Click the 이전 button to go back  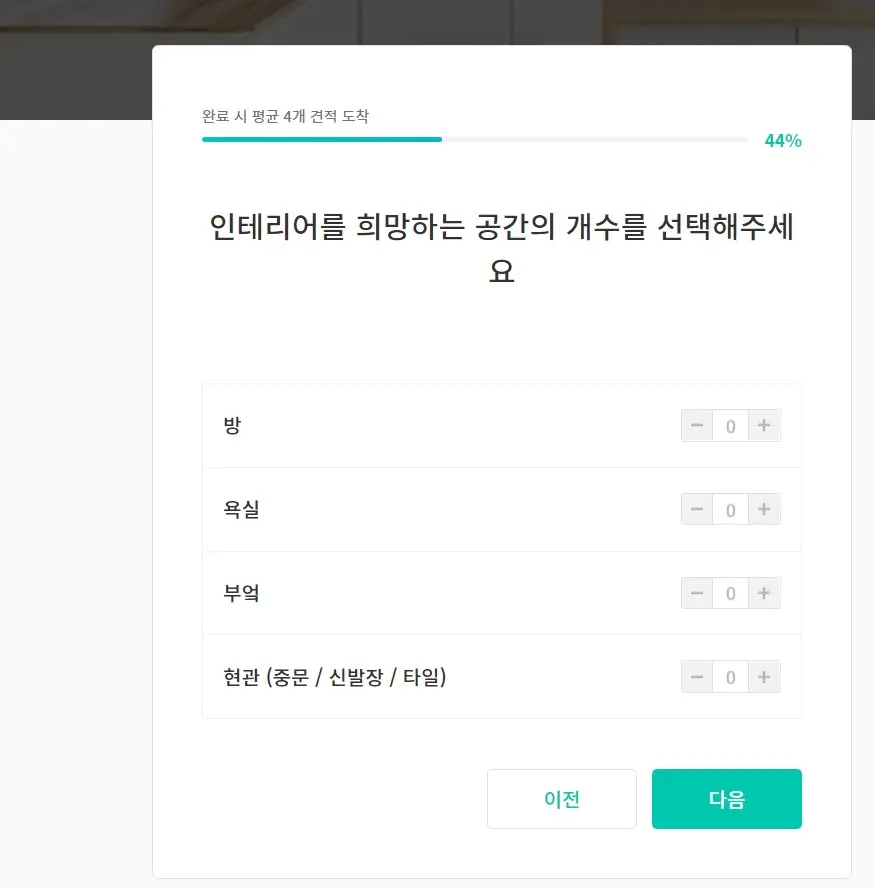point(561,798)
